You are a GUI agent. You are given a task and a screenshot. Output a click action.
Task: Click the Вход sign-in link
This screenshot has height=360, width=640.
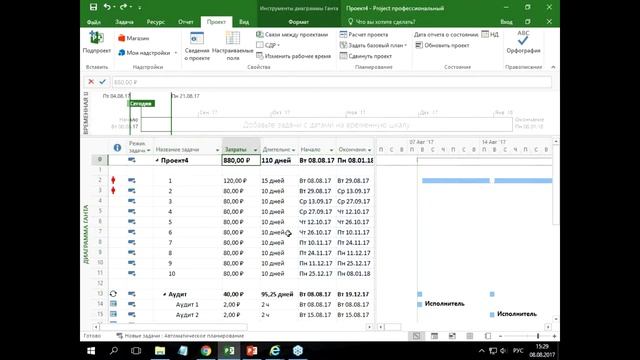click(506, 22)
